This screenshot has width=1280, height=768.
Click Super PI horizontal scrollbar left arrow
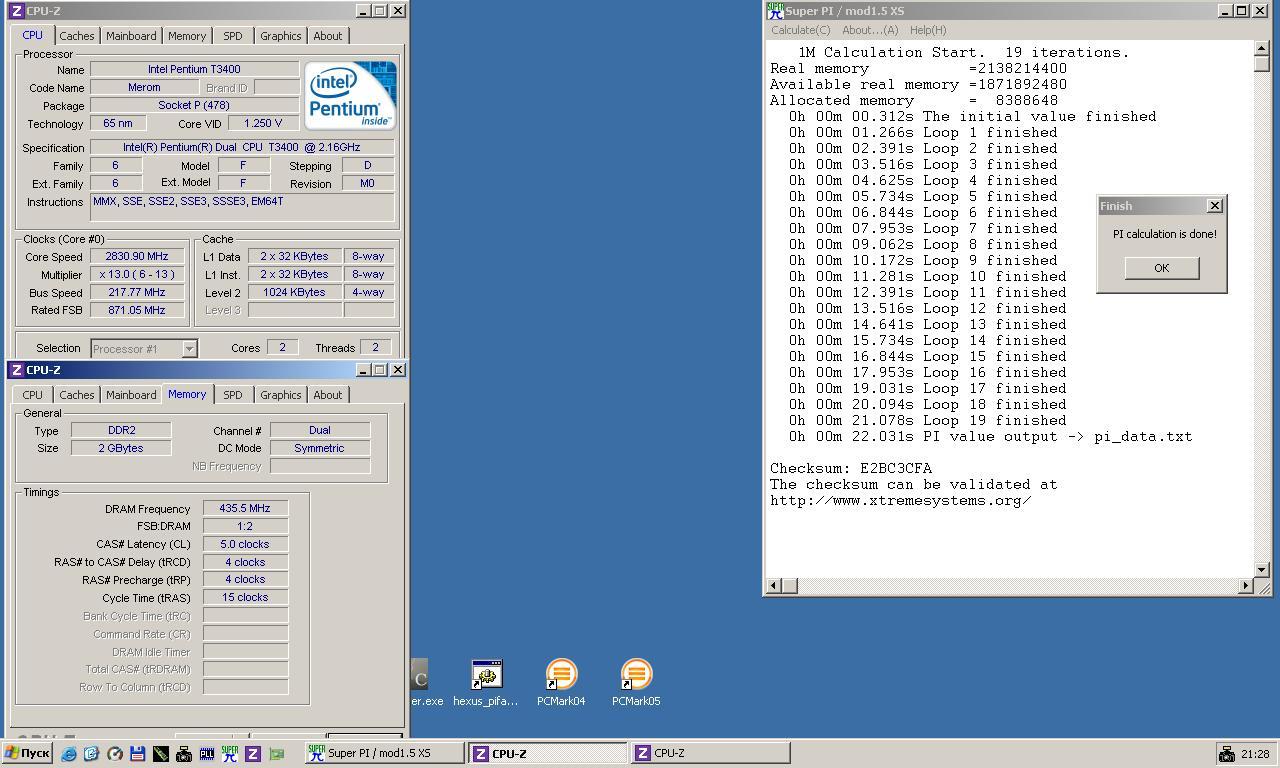point(773,585)
